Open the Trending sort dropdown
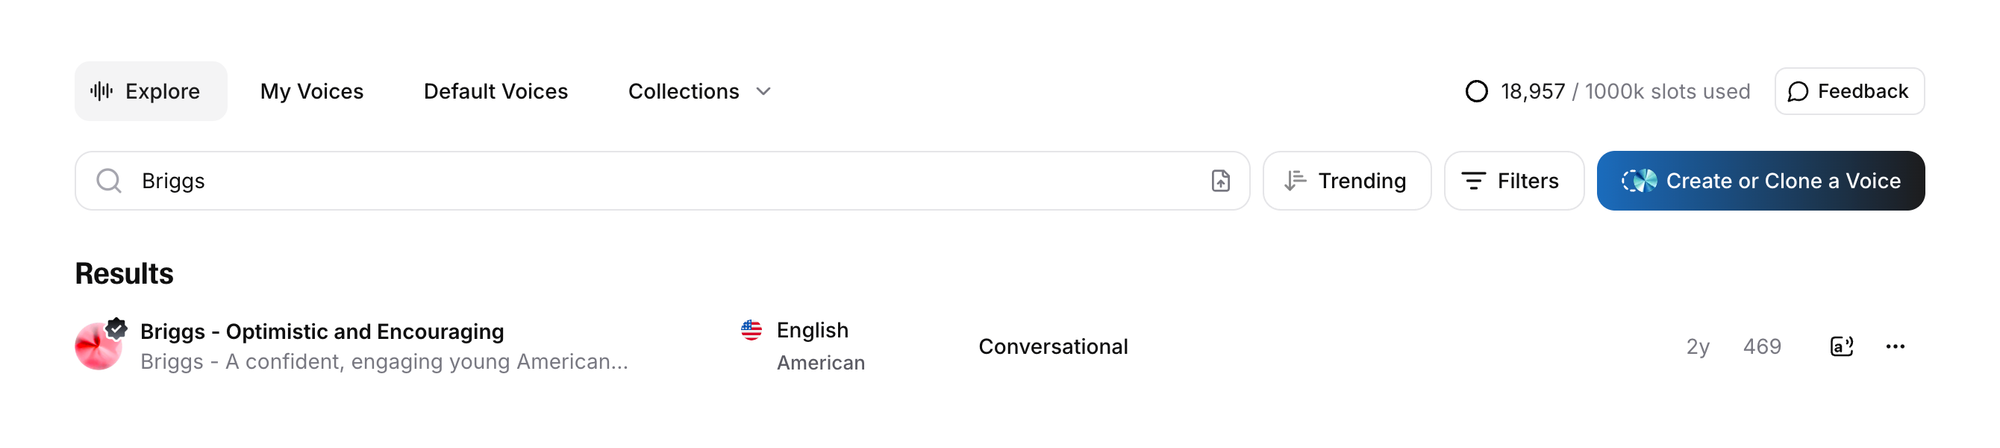This screenshot has width=2000, height=448. [x=1346, y=181]
